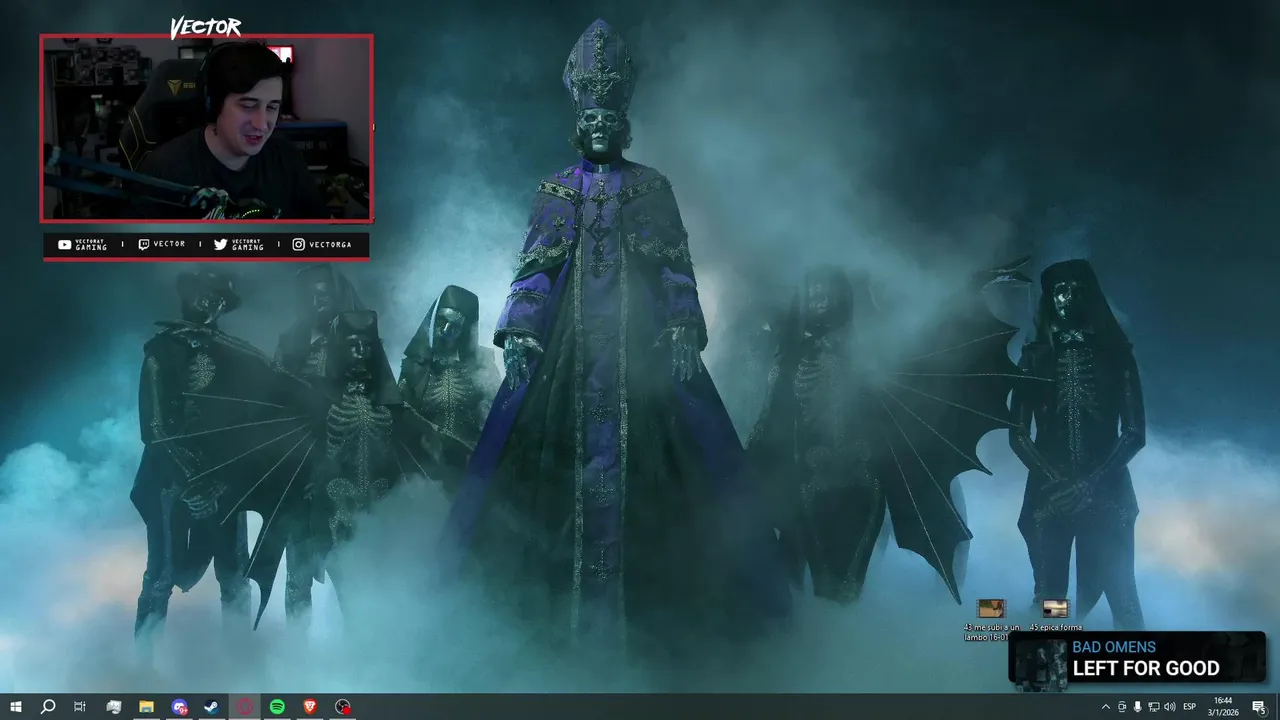Open Steam from the taskbar
This screenshot has height=720, width=1280.
point(212,707)
